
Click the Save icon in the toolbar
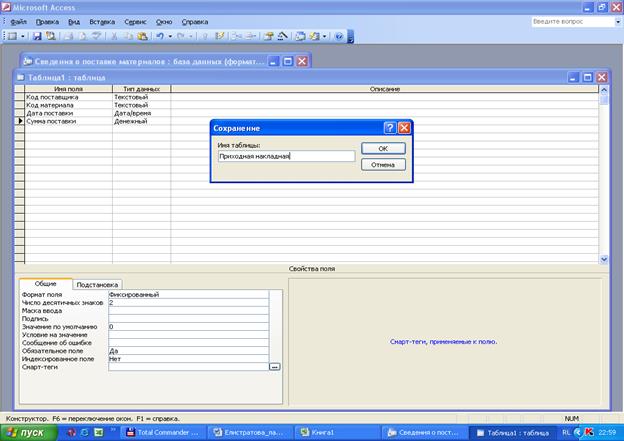pos(37,36)
